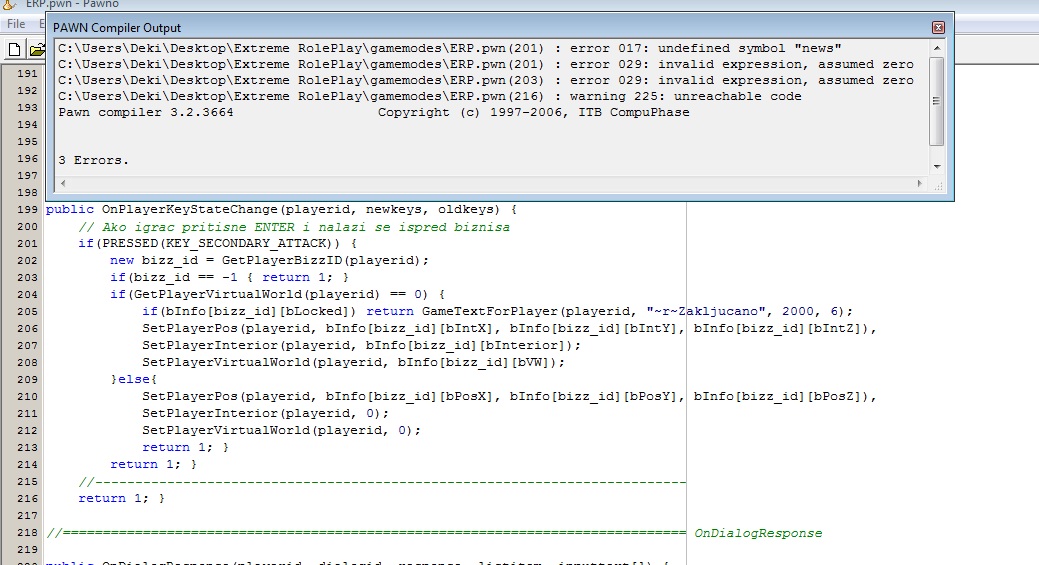Click the horizontal scrollbar right arrow in output

(x=920, y=183)
